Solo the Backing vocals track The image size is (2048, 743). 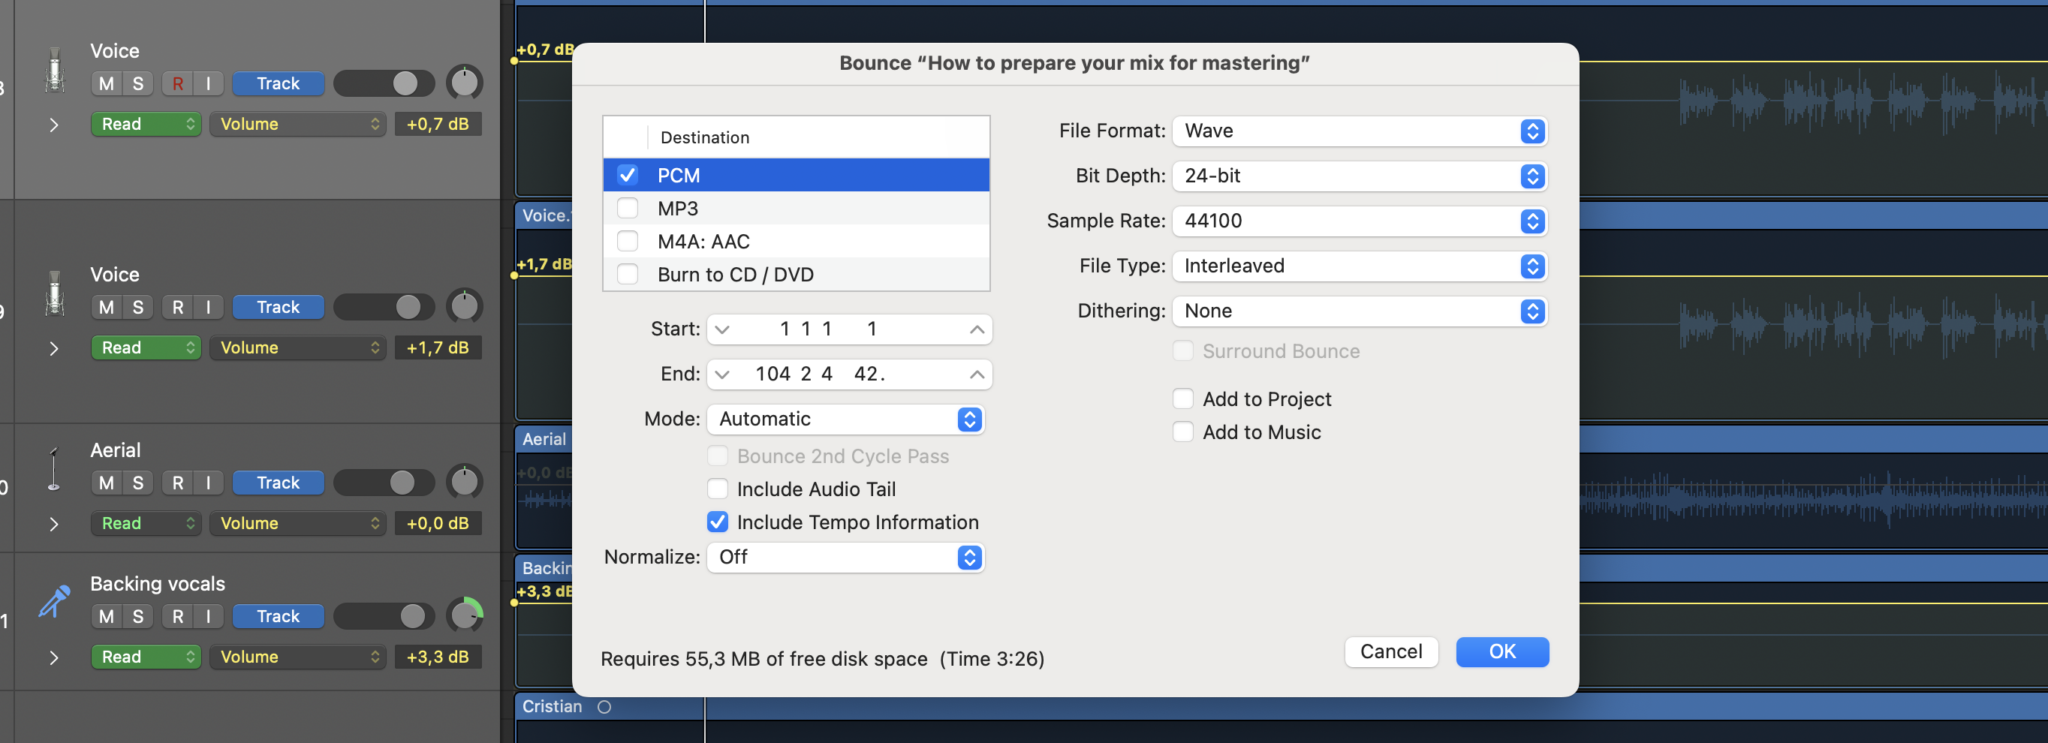(138, 616)
